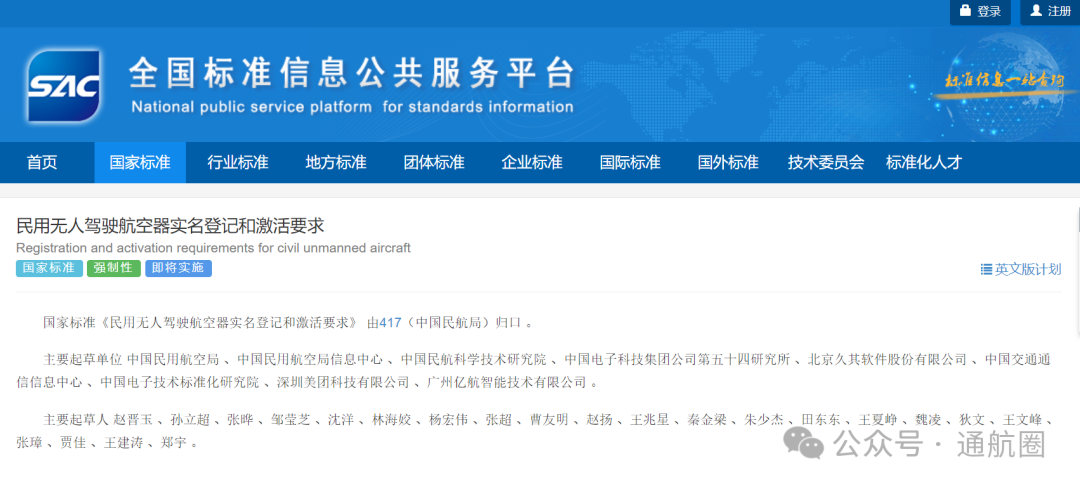Click the English title Registration and activation requirements
Screen dimensions: 1080x487
pos(214,247)
